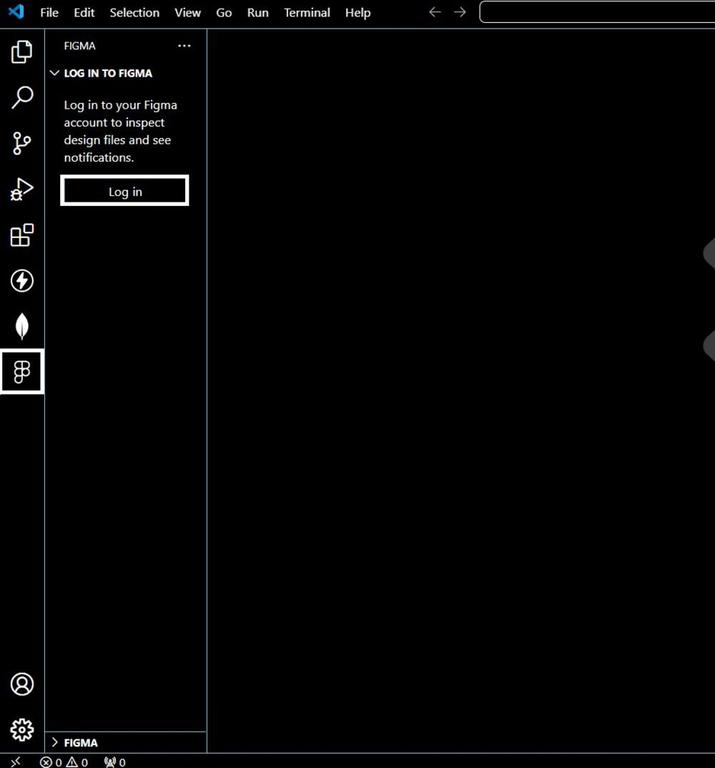Click the ports forwarded status item
Viewport: 715px width, 768px height.
tap(115, 762)
